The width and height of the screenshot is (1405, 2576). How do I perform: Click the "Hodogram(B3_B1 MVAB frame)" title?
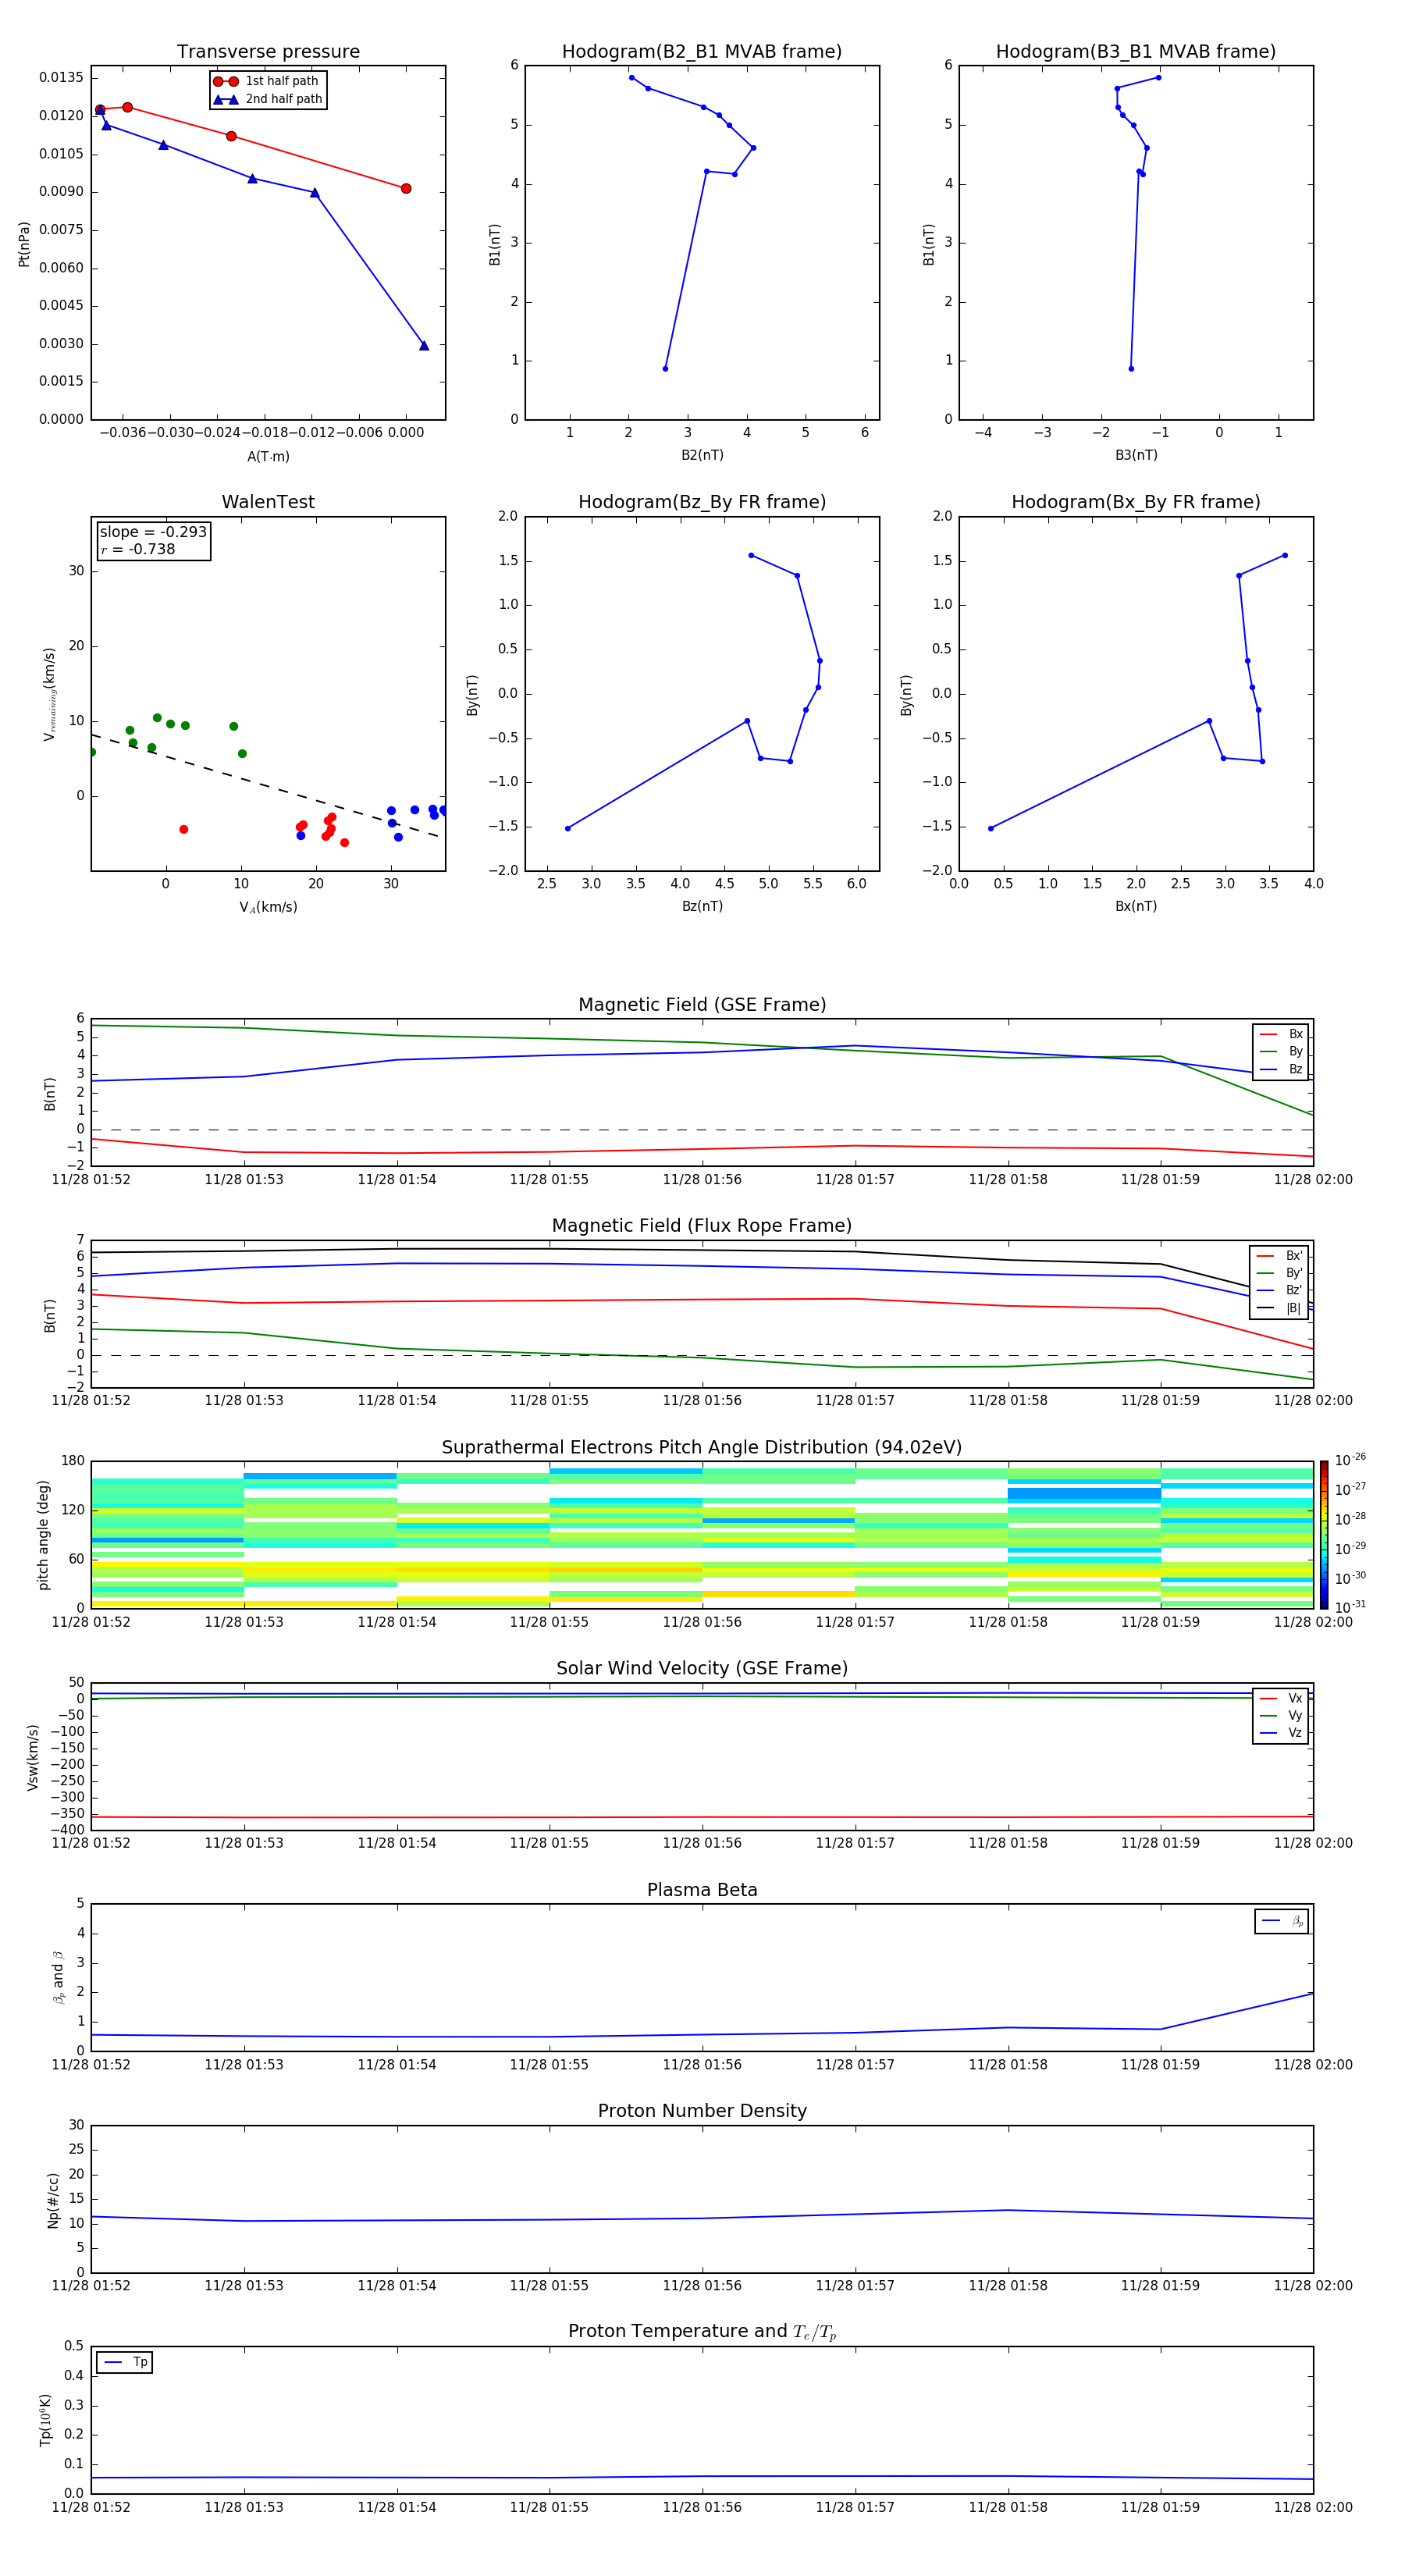tap(1136, 52)
